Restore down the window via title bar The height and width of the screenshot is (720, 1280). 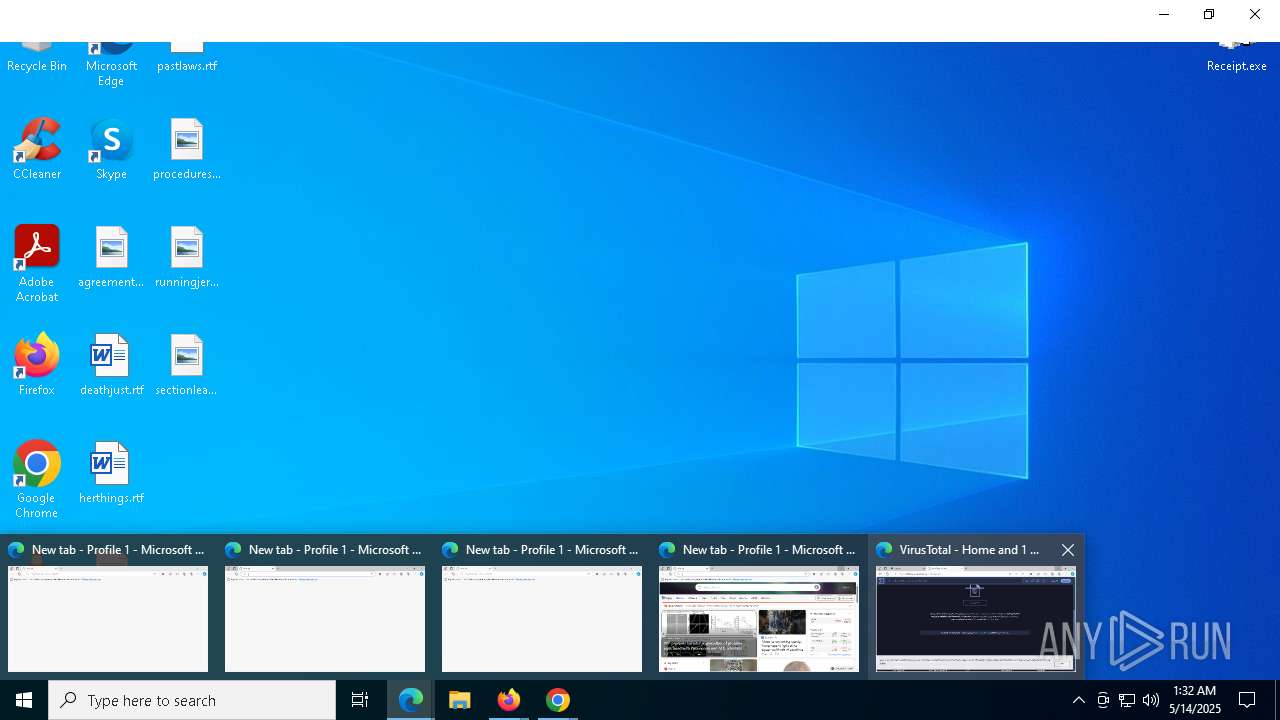pos(1209,14)
